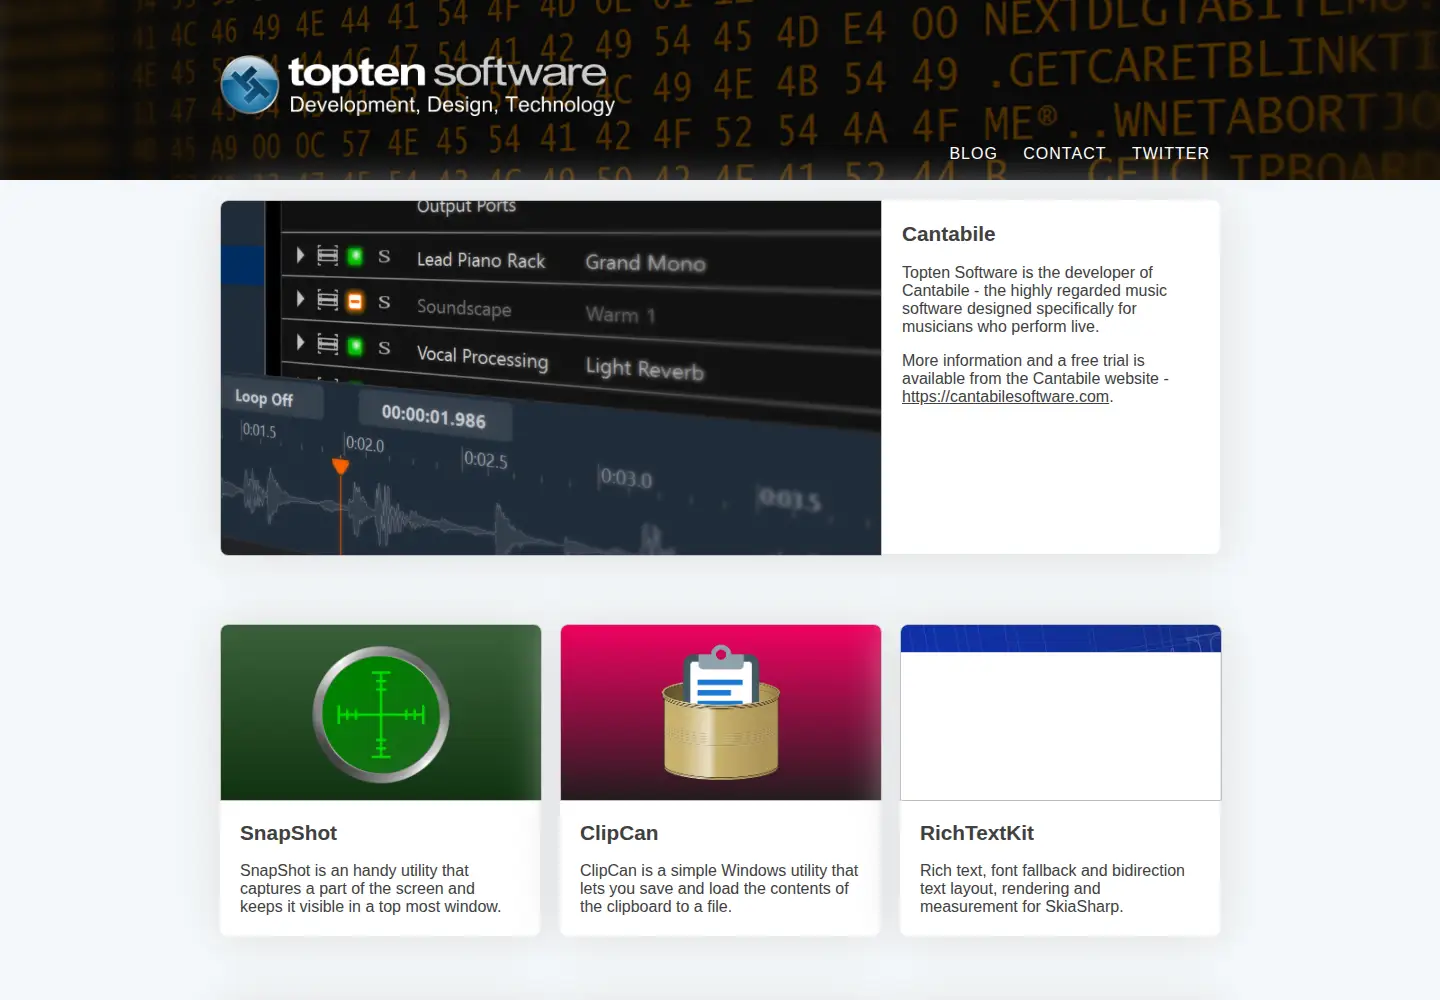
Task: Click the paragraph starting "Topten Software is the developer"
Action: coord(1034,299)
